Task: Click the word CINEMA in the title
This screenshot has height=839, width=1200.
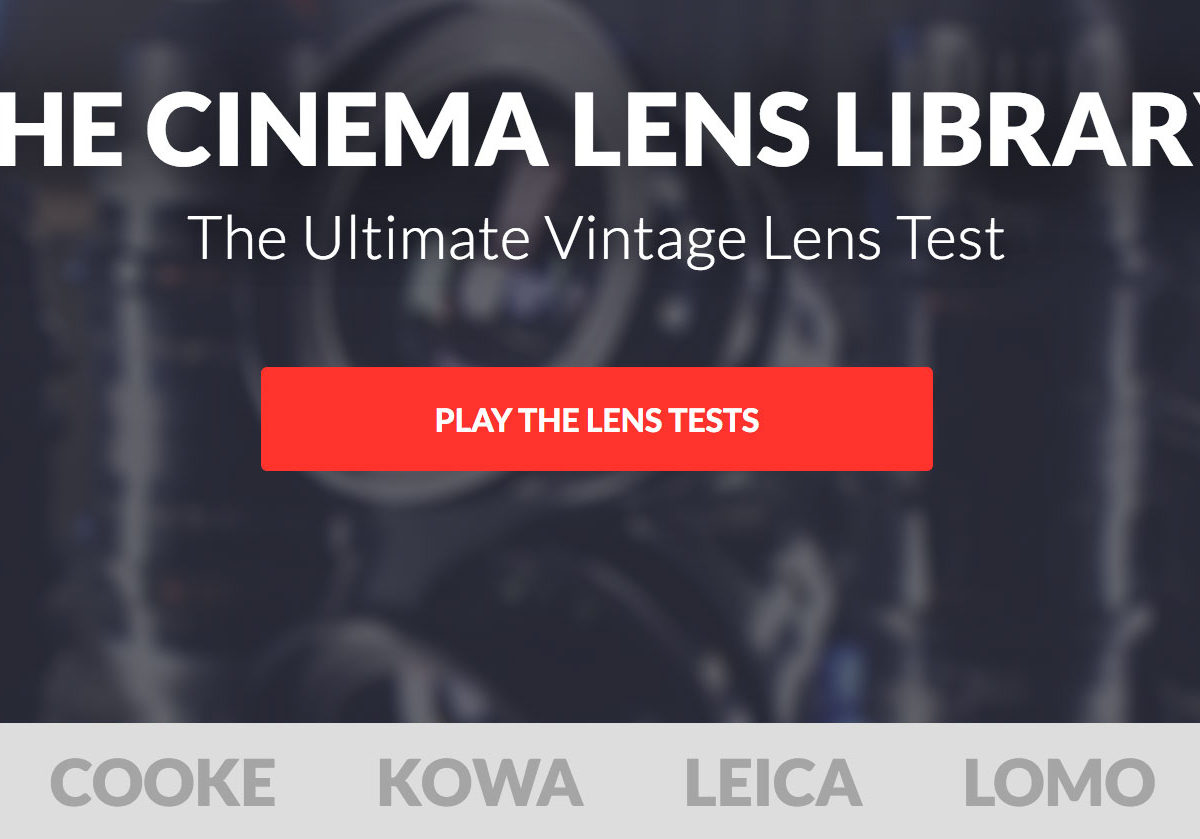Action: tap(365, 130)
